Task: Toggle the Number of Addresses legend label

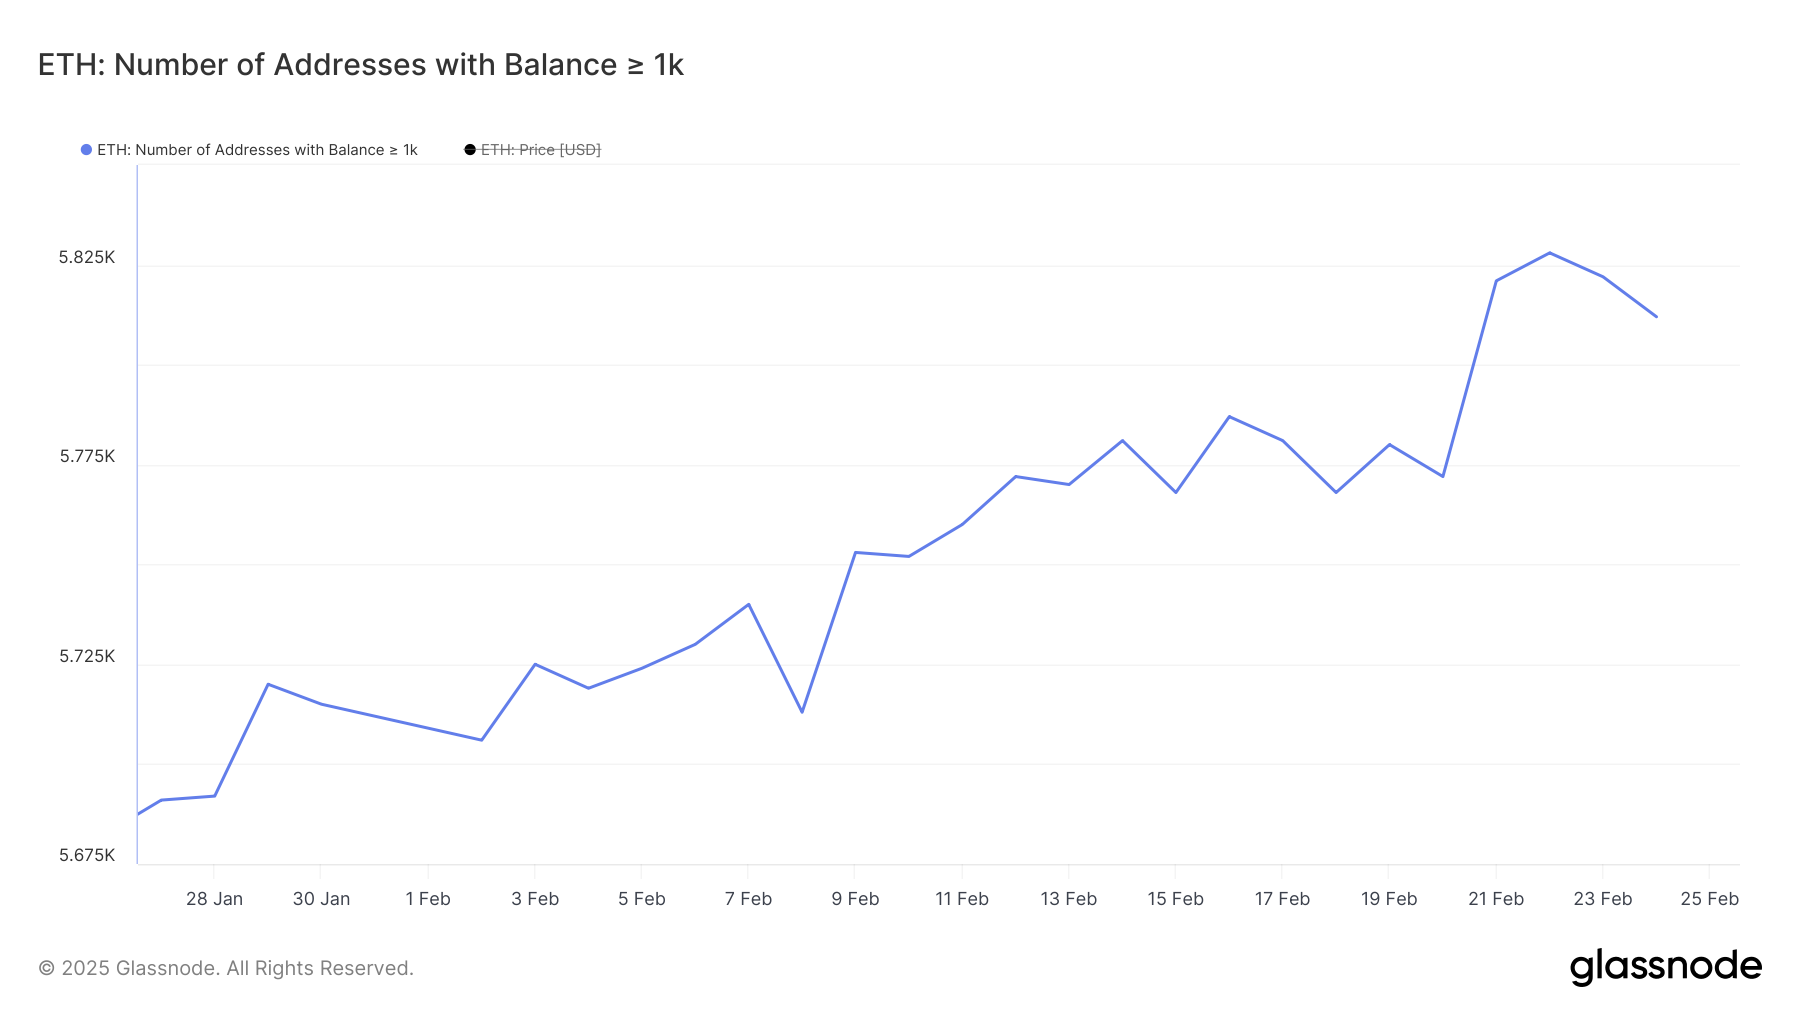Action: pyautogui.click(x=257, y=150)
